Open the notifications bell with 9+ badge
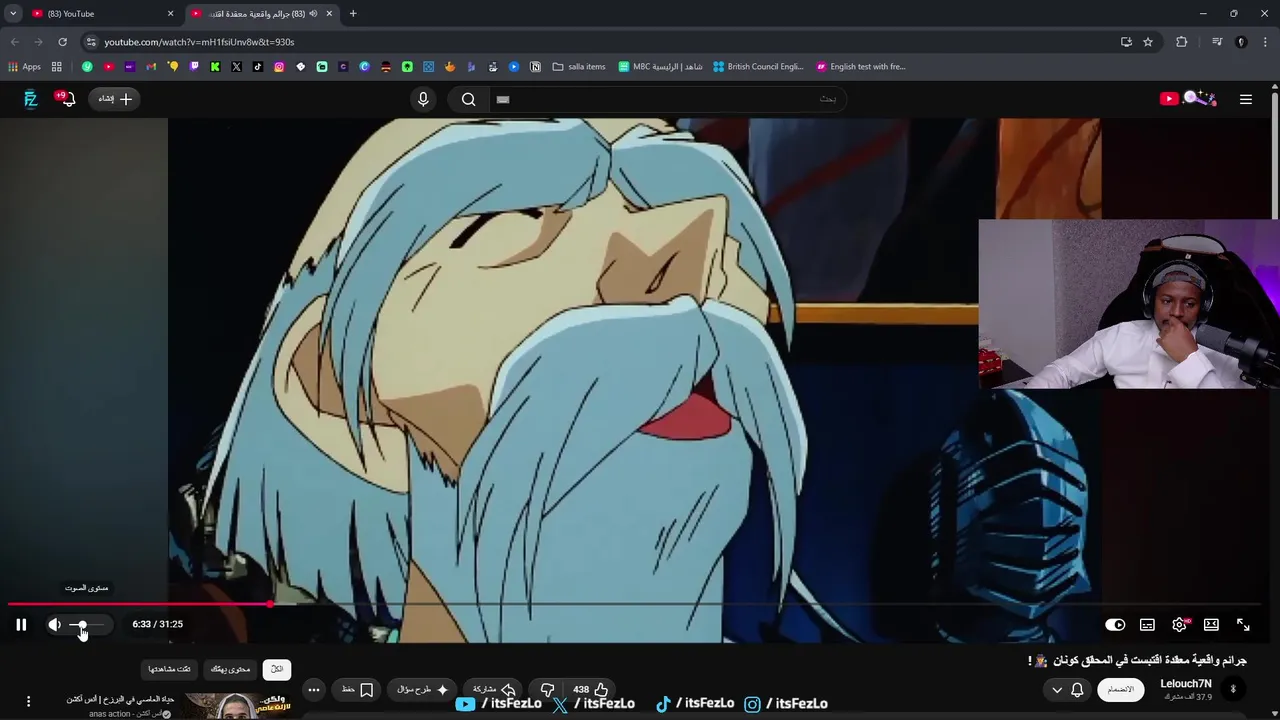 (x=67, y=99)
